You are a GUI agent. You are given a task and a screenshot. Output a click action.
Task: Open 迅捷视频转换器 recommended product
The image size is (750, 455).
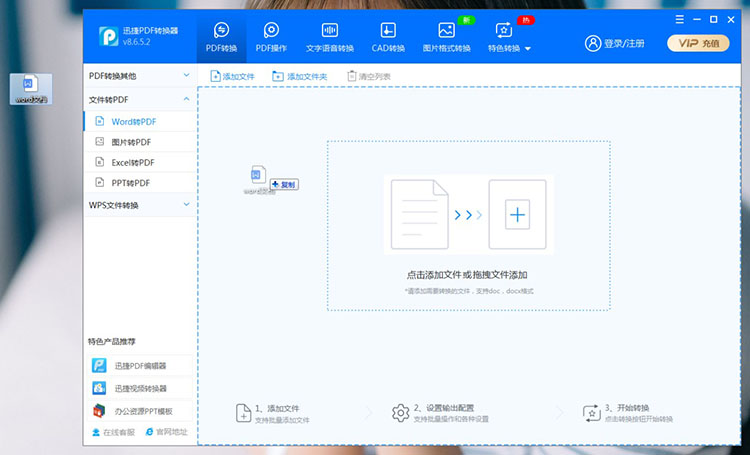click(140, 388)
